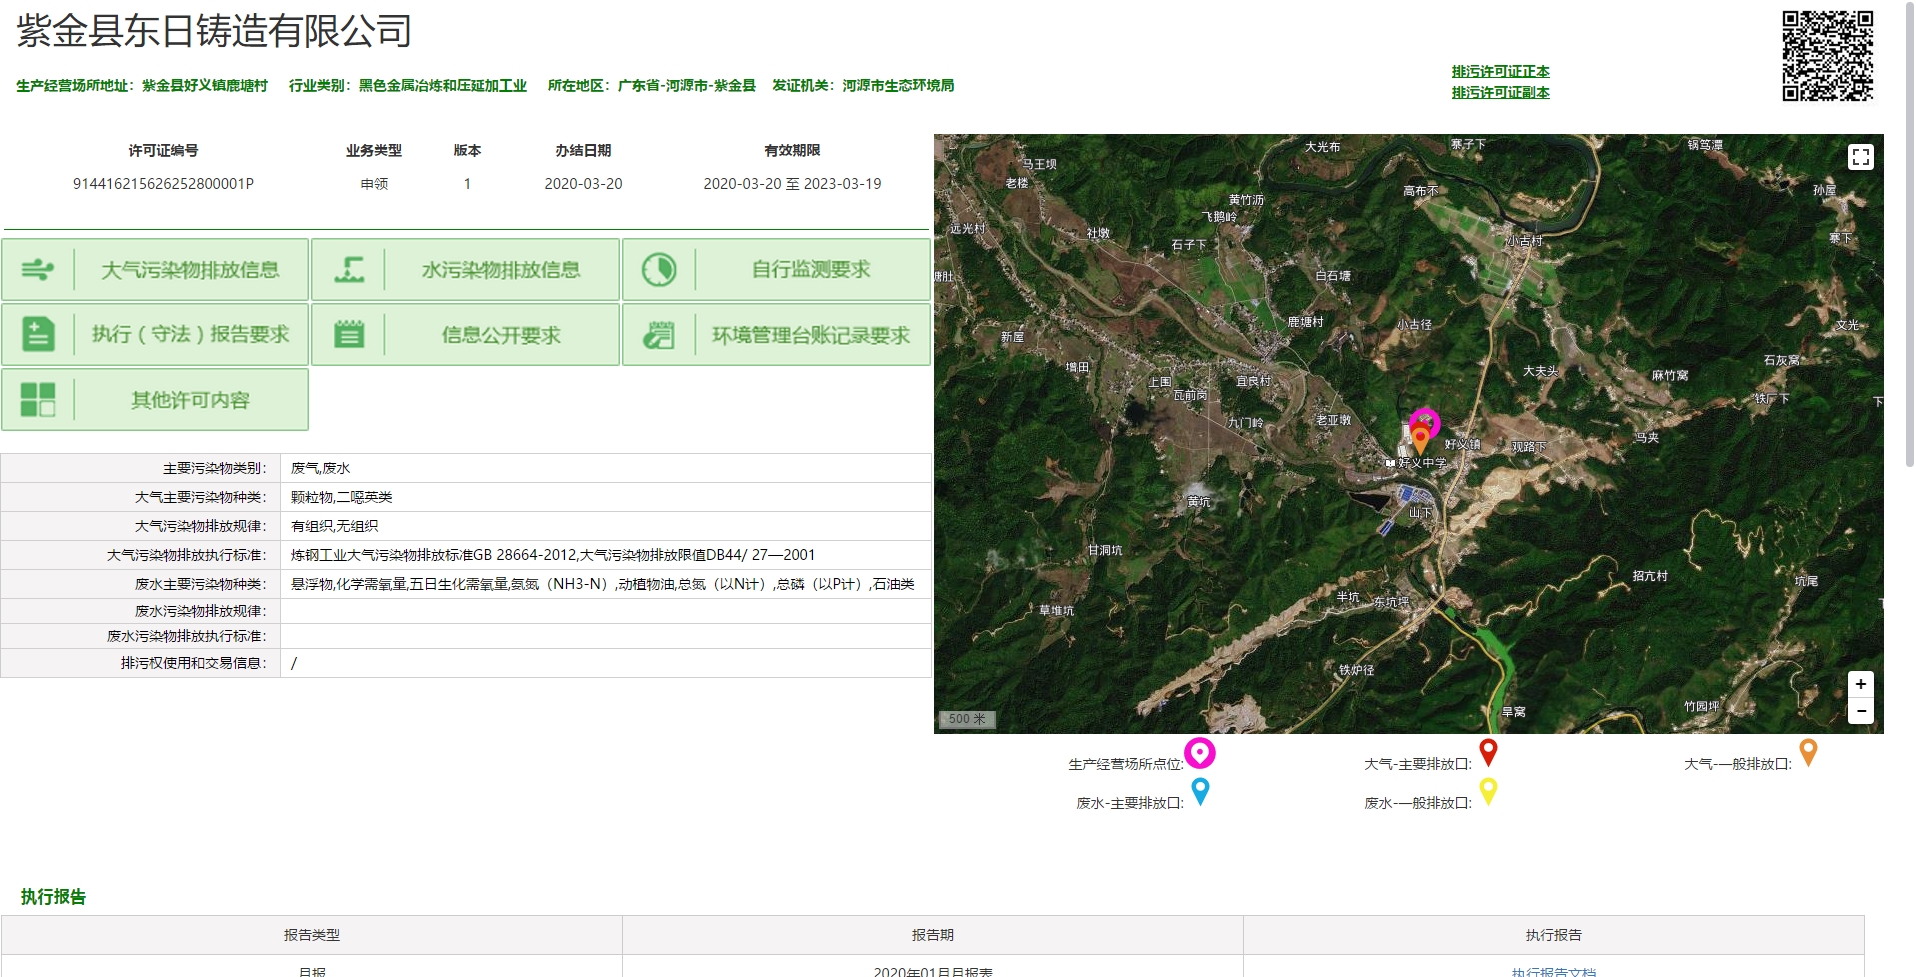The image size is (1916, 977).
Task: Select the 自行监测要求 section
Action: click(x=811, y=270)
